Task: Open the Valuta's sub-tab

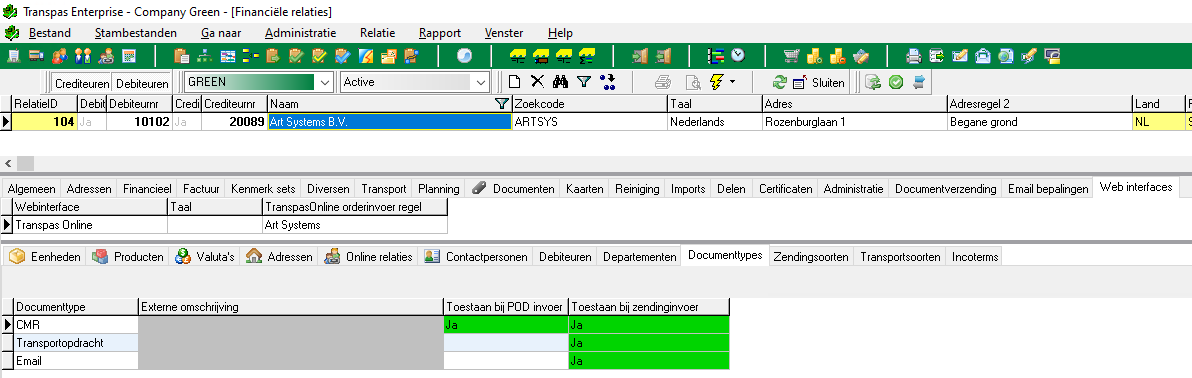Action: tap(204, 257)
